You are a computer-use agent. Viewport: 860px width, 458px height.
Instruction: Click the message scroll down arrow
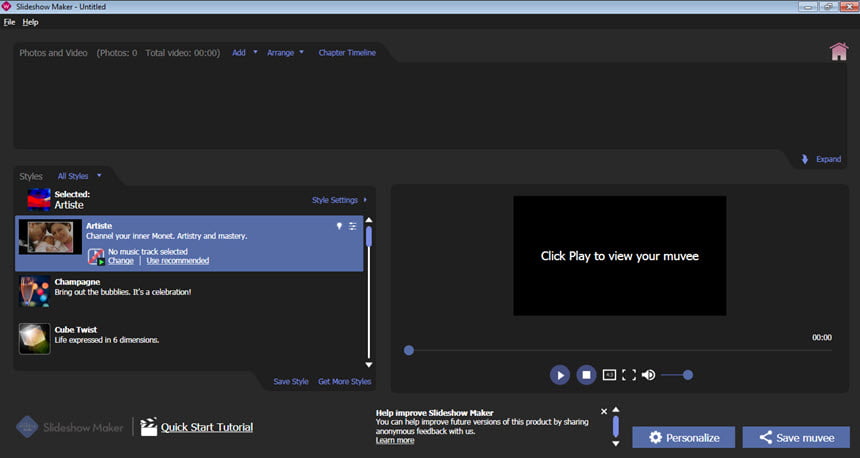click(x=616, y=443)
